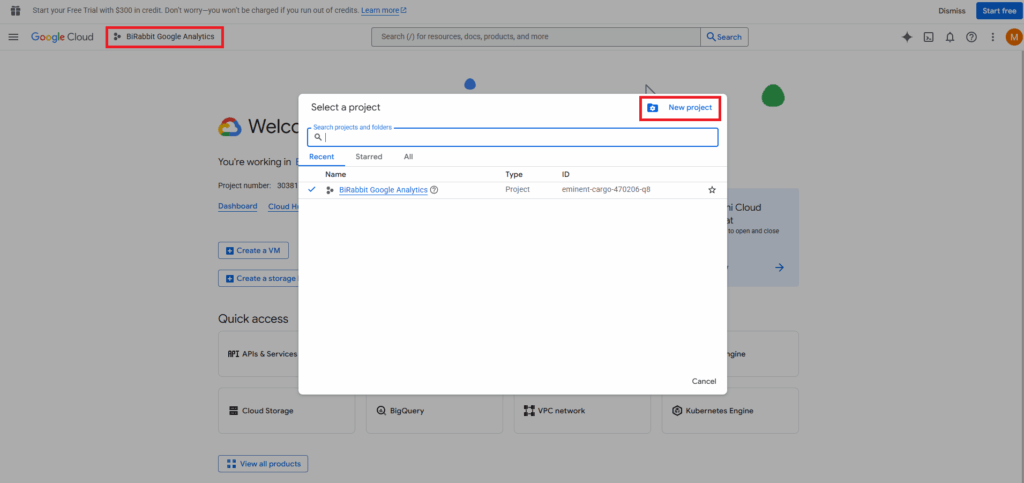This screenshot has width=1024, height=483.
Task: Open the main navigation hamburger menu
Action: click(13, 37)
